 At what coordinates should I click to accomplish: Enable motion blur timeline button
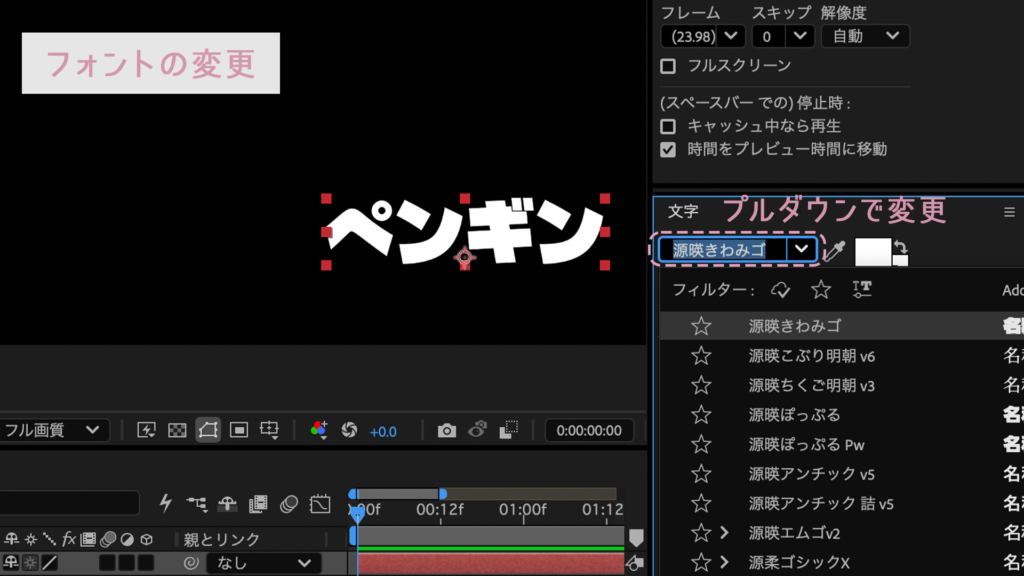click(x=289, y=504)
